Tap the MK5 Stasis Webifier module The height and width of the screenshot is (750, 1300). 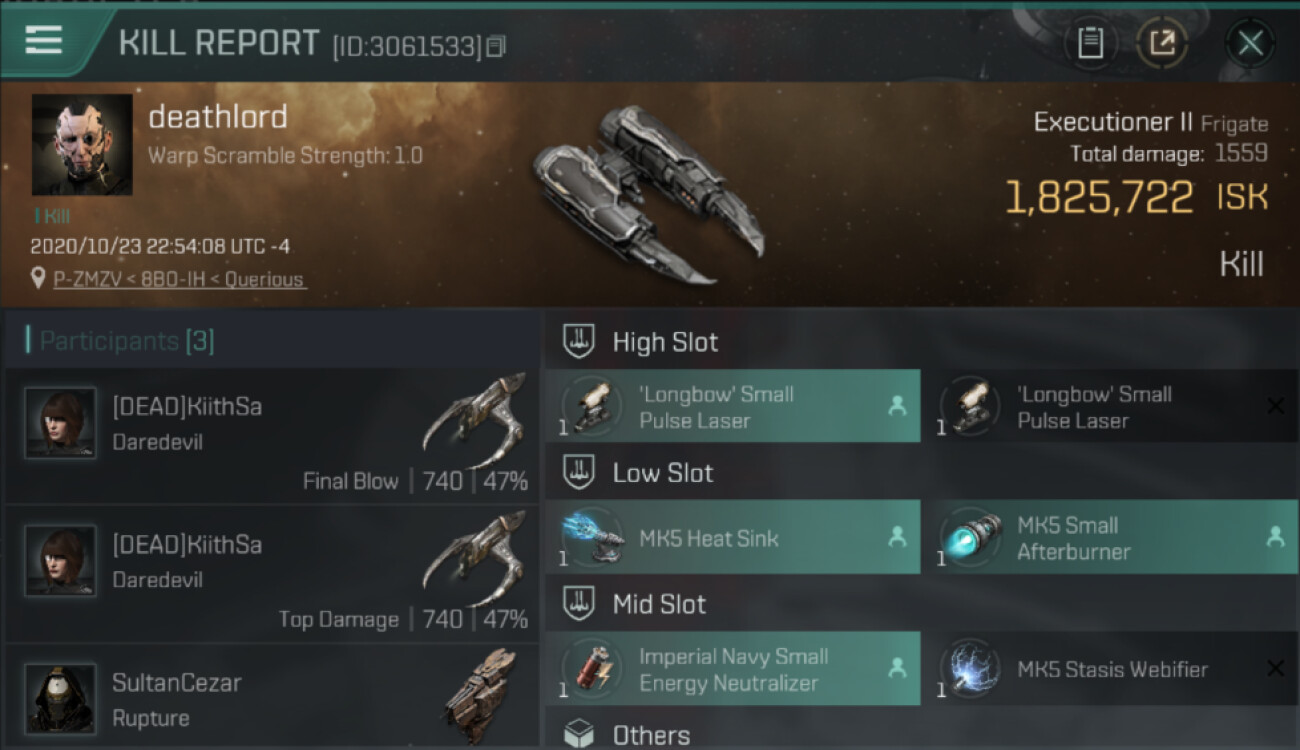[x=1110, y=669]
